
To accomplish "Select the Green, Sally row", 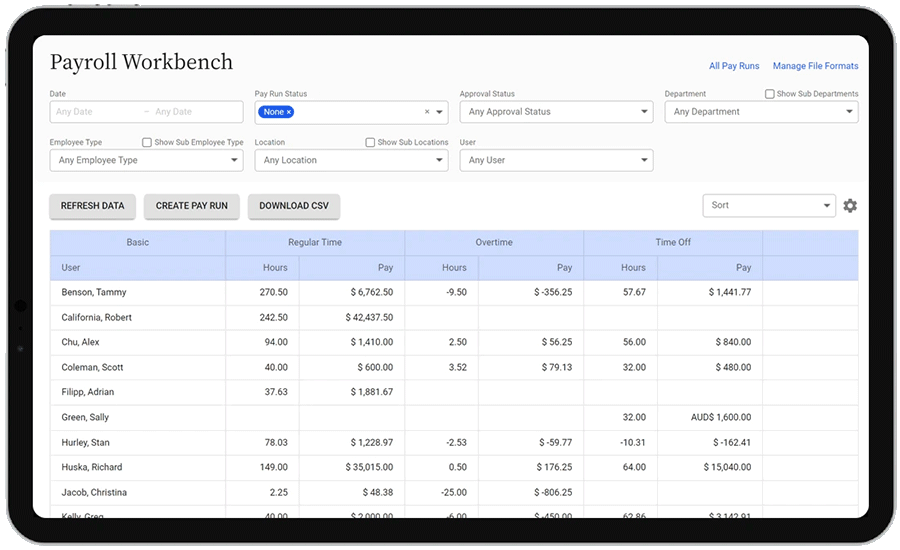I will 454,417.
